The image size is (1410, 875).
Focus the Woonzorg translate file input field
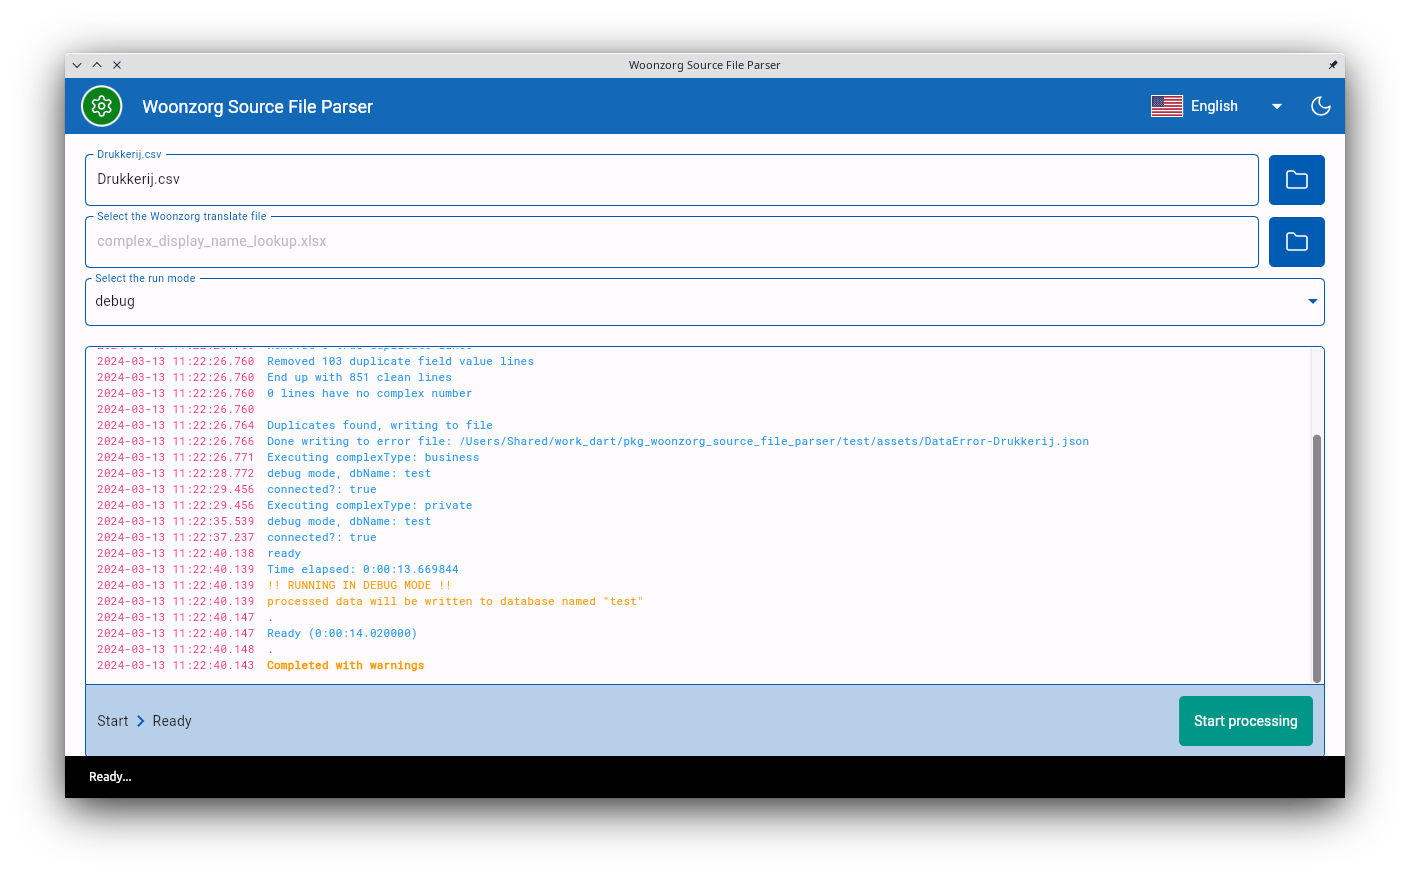click(x=670, y=242)
